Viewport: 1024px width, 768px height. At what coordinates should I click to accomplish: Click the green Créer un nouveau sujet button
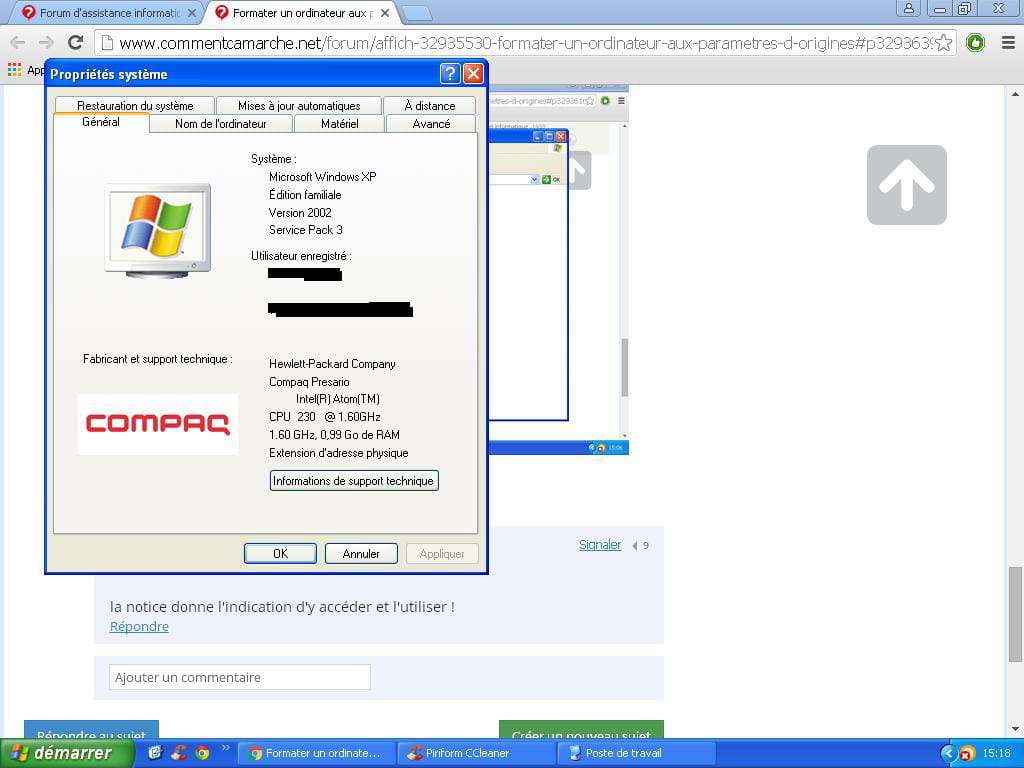point(581,730)
